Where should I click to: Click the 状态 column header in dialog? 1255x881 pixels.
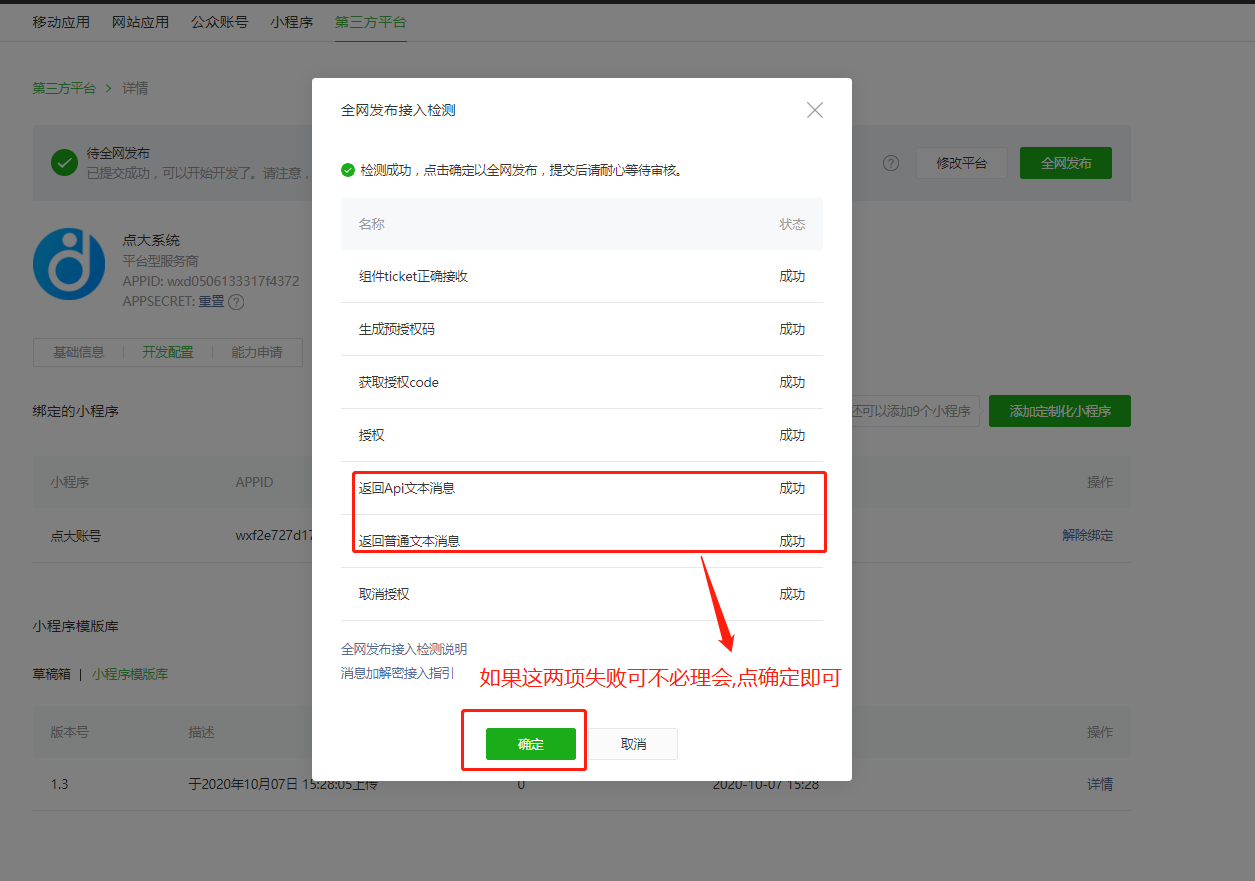pos(792,224)
